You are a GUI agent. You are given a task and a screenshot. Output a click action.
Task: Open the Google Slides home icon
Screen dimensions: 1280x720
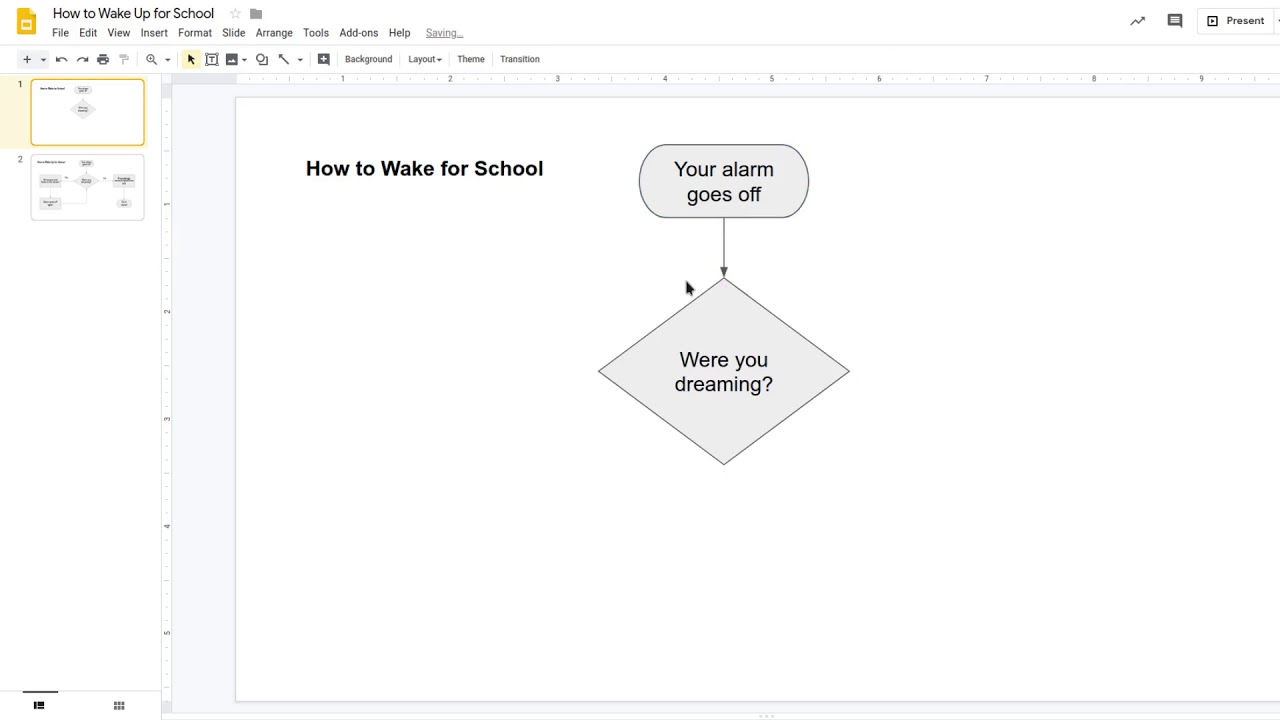click(x=26, y=21)
